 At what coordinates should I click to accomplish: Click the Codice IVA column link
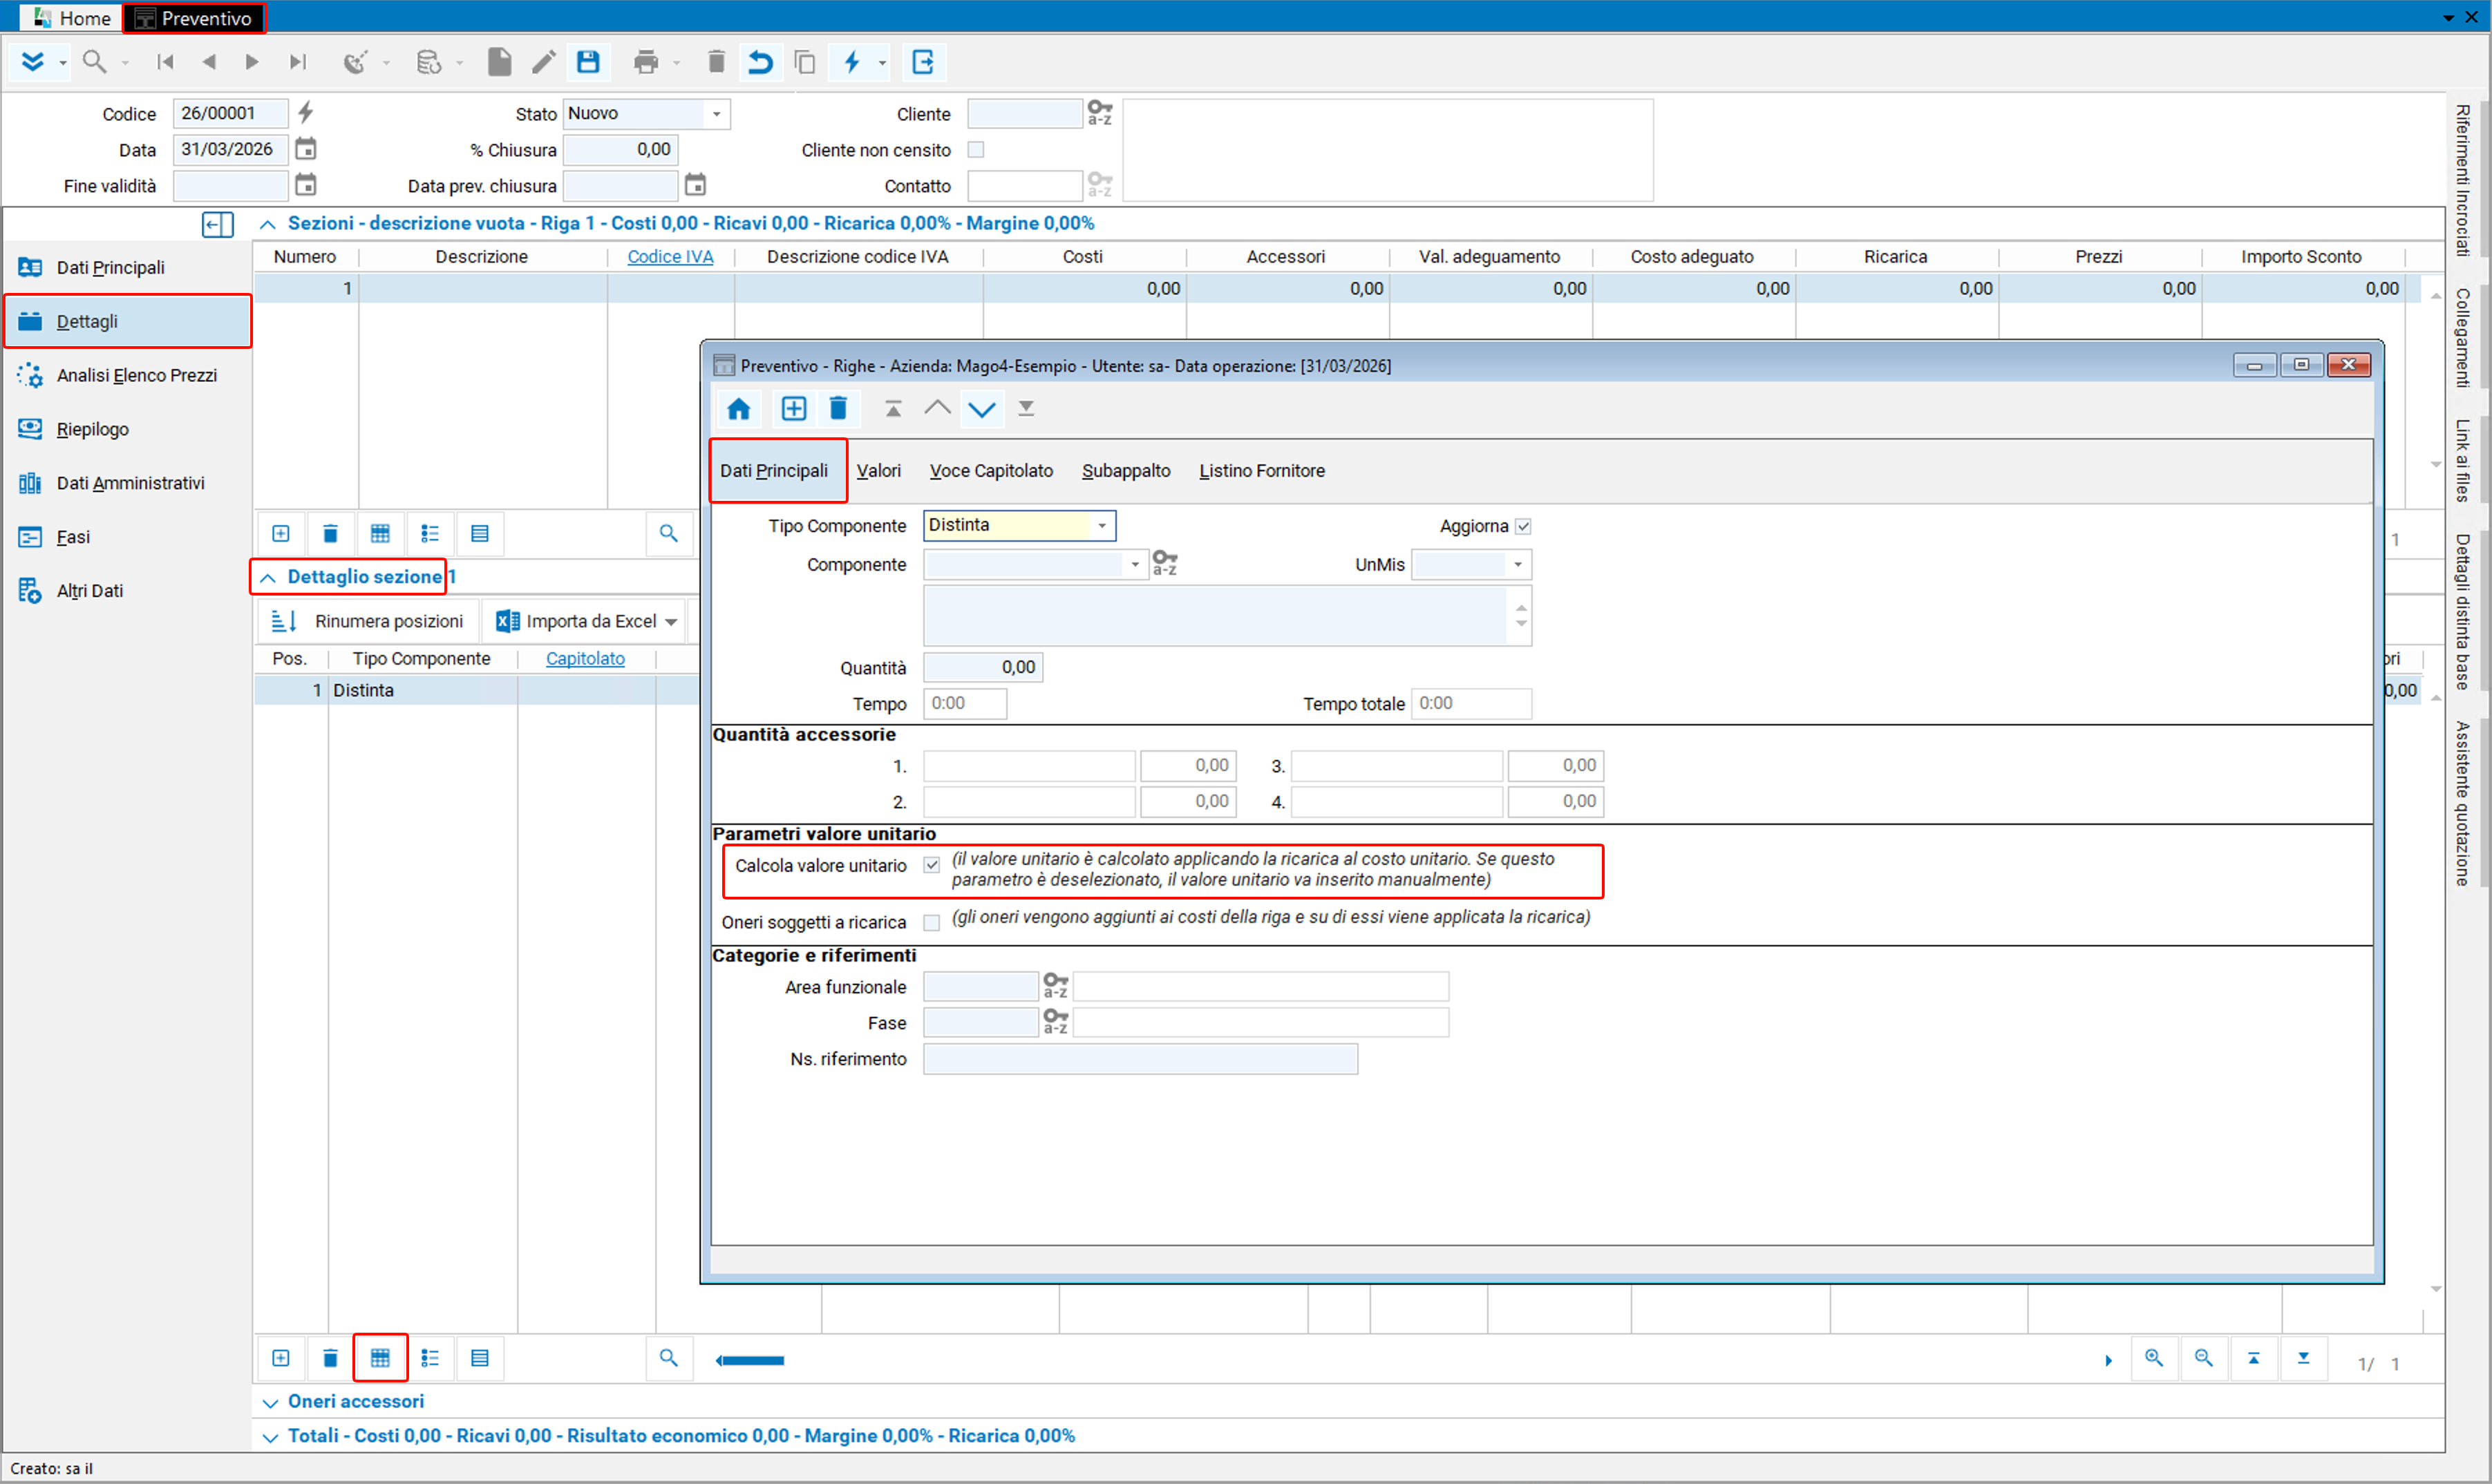coord(670,257)
